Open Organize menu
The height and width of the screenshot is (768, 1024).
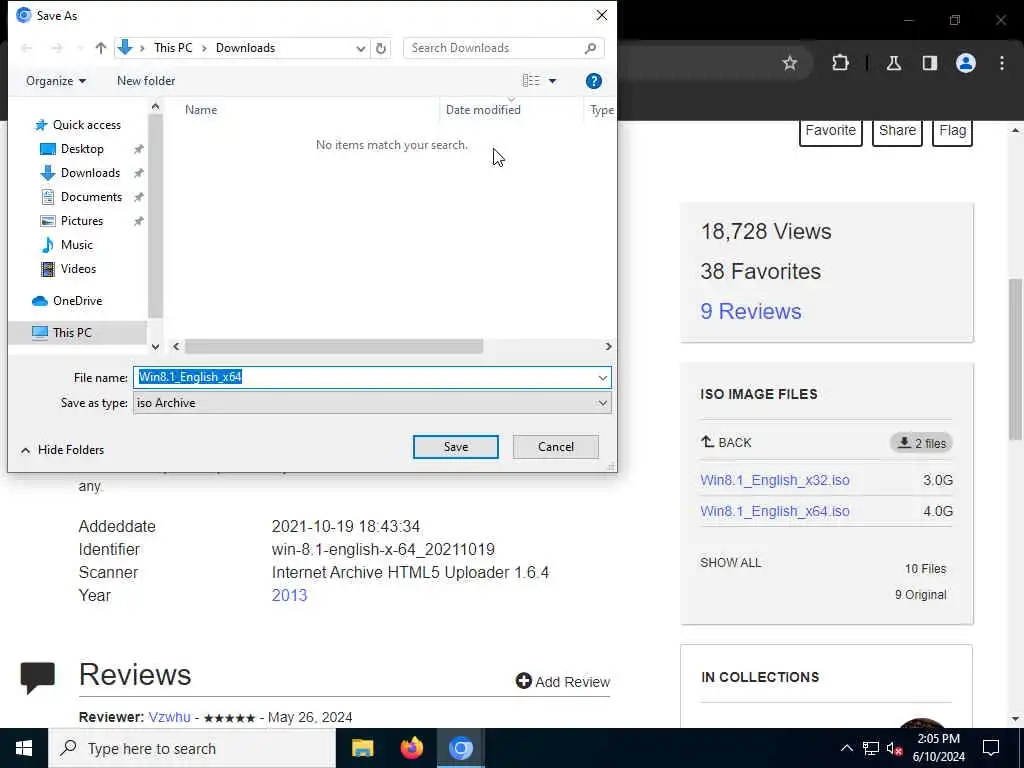pyautogui.click(x=56, y=81)
